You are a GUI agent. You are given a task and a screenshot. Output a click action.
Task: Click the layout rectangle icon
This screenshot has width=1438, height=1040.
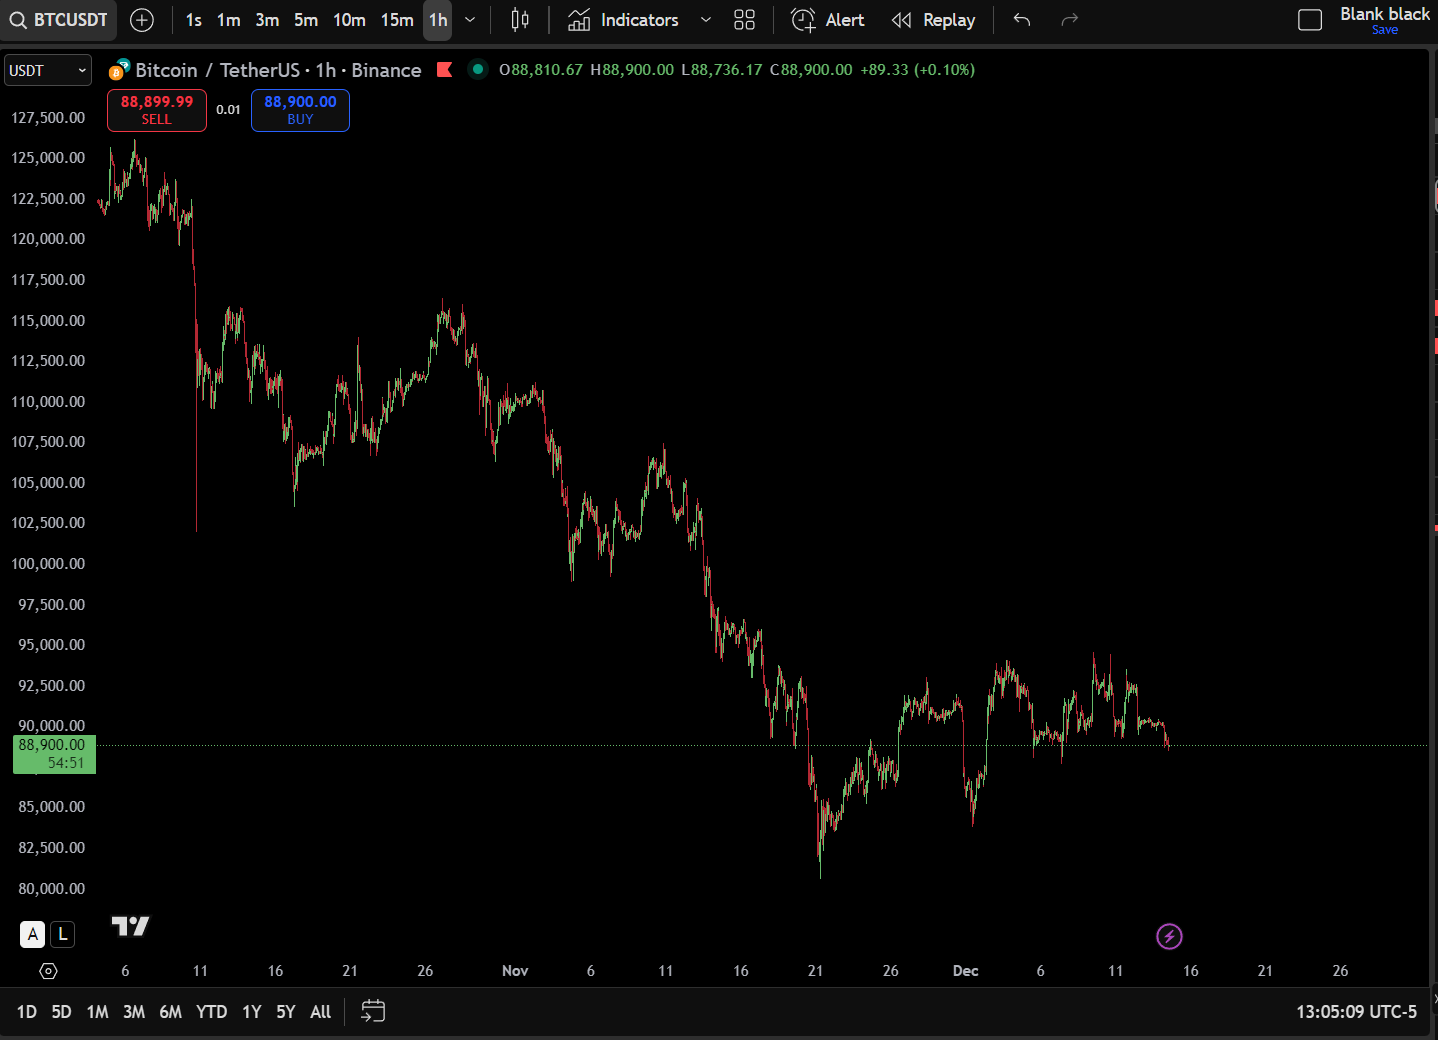pos(1310,20)
